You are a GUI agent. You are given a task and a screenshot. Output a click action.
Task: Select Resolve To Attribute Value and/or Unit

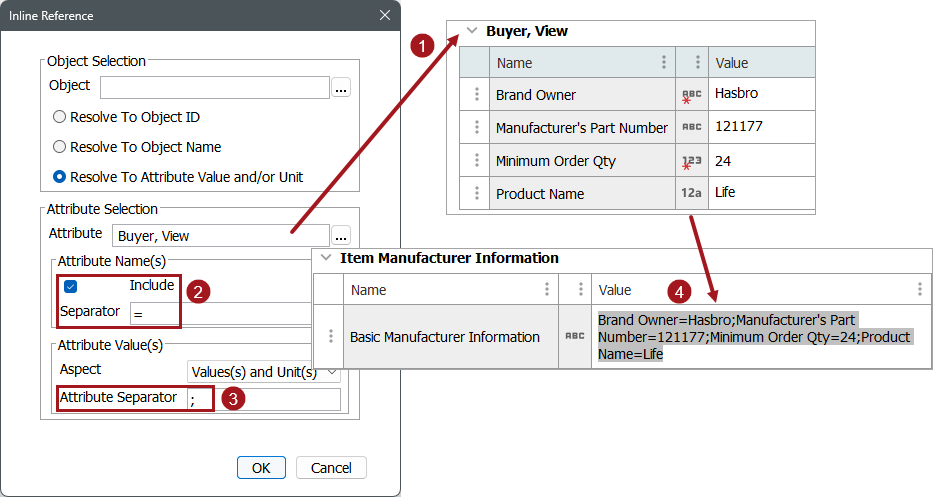60,177
